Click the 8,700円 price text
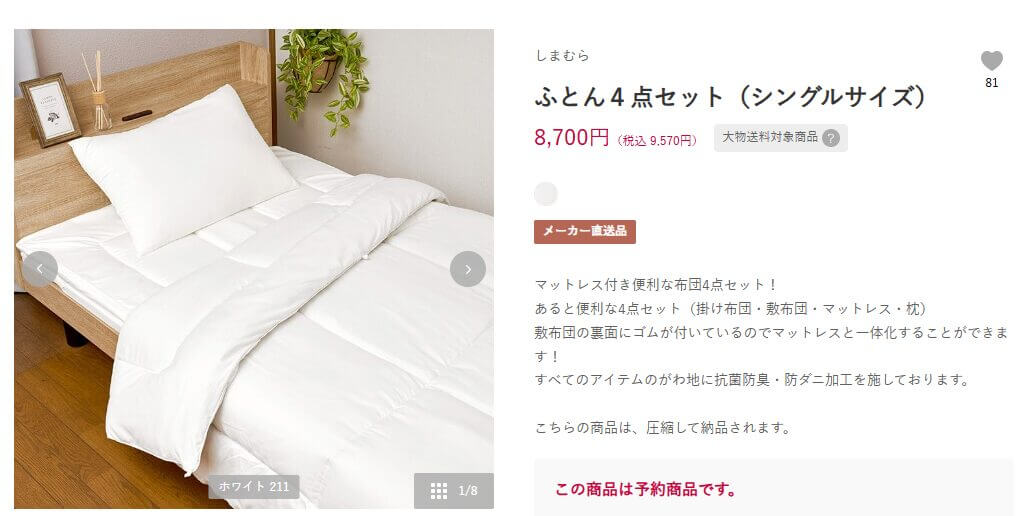This screenshot has width=1025, height=516. click(571, 137)
